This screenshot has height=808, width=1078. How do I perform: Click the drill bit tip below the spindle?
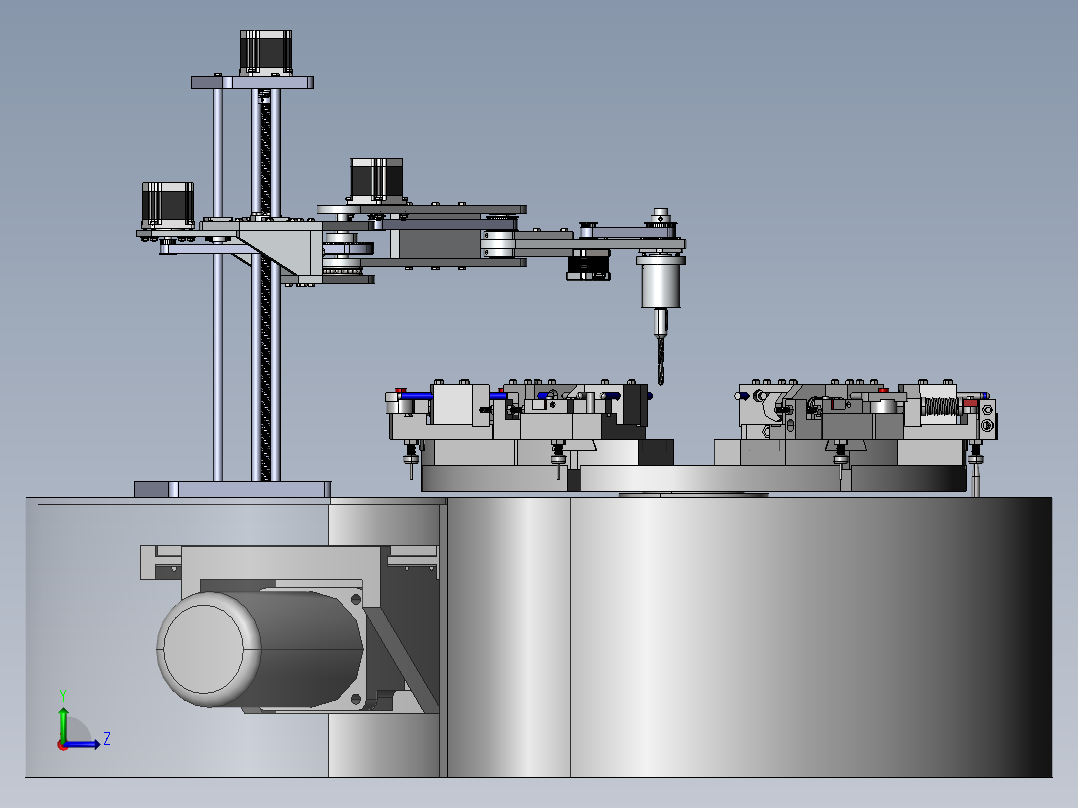click(661, 360)
